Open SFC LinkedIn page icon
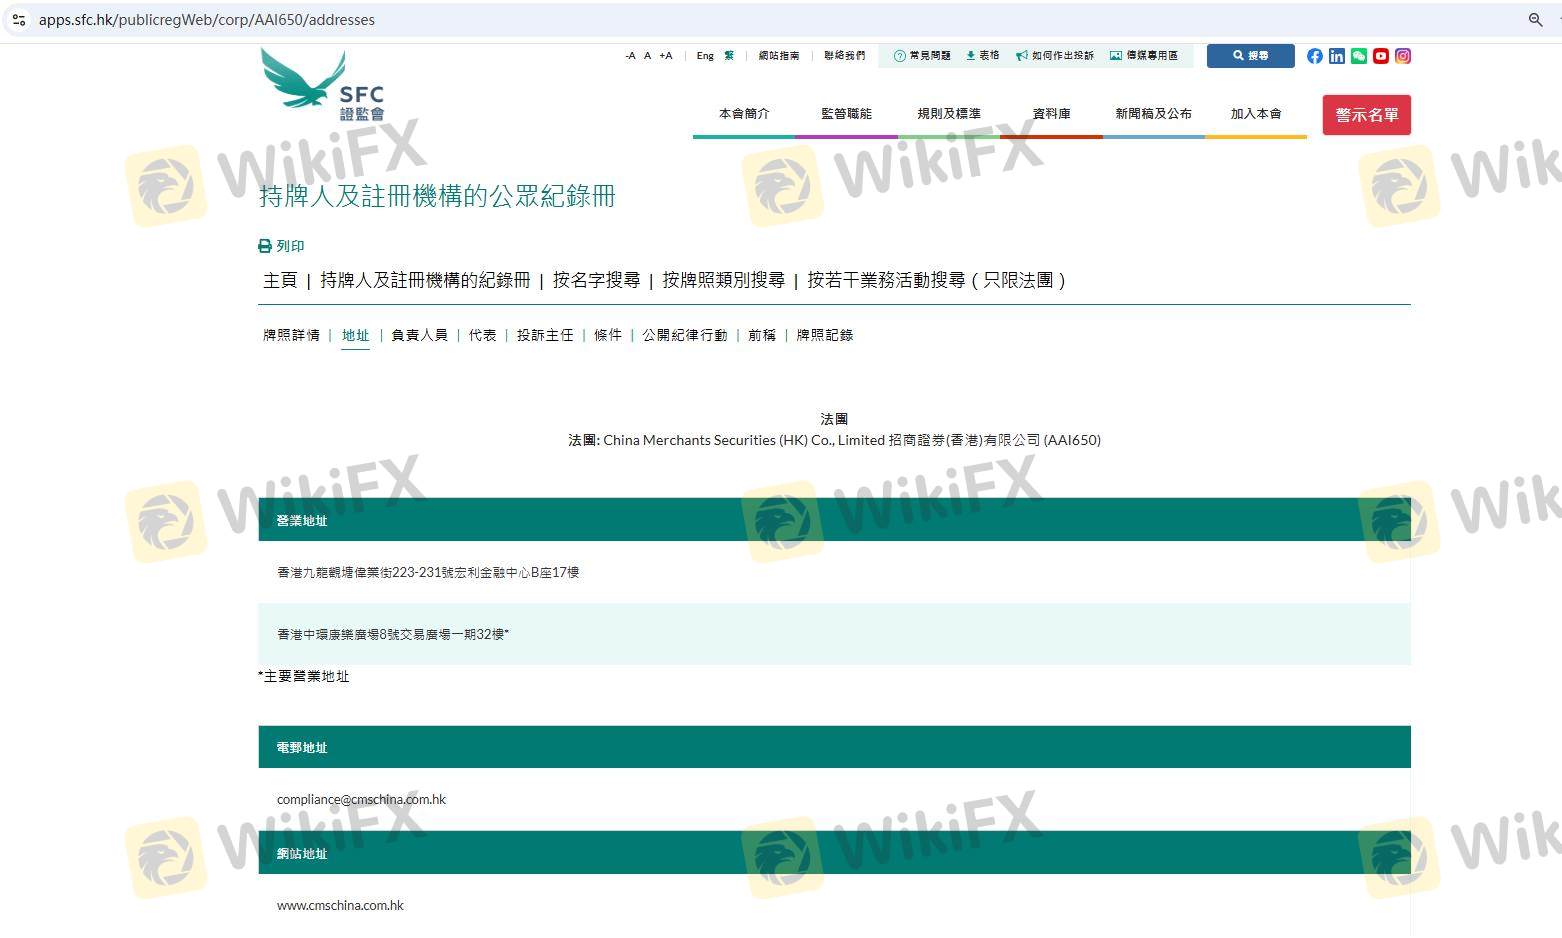1562x938 pixels. pos(1336,56)
